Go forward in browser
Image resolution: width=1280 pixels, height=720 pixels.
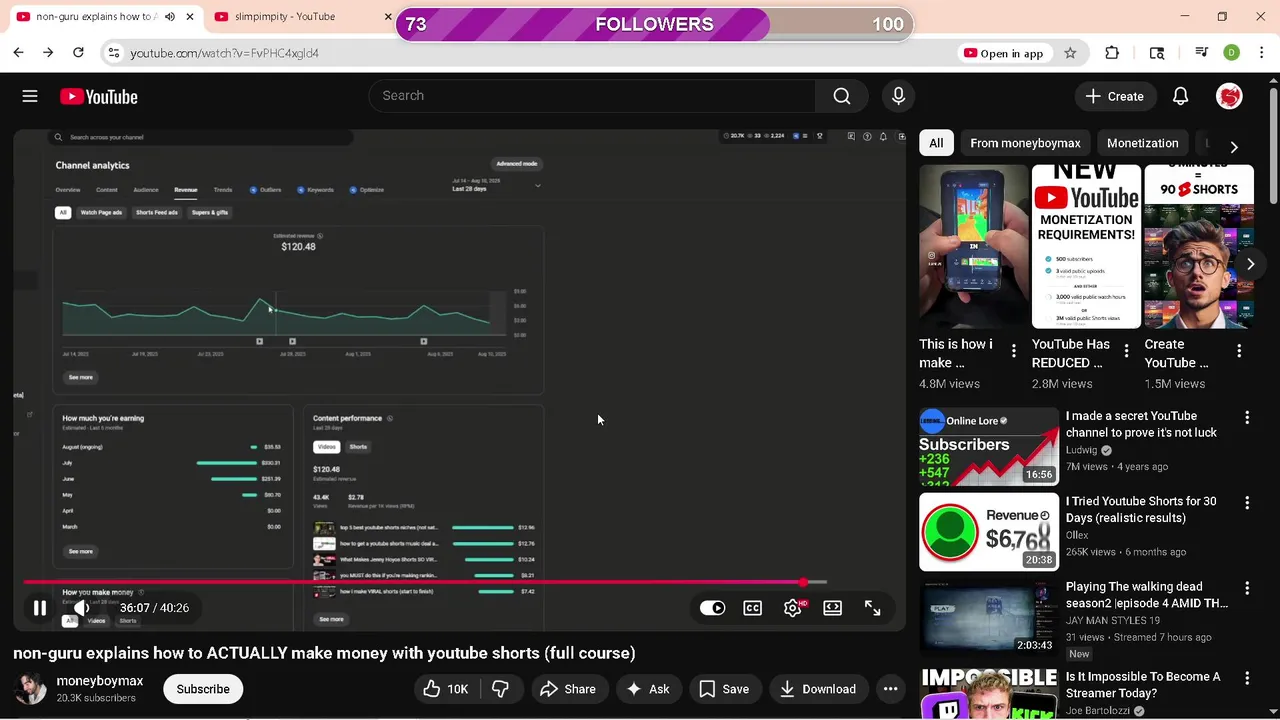click(x=48, y=52)
